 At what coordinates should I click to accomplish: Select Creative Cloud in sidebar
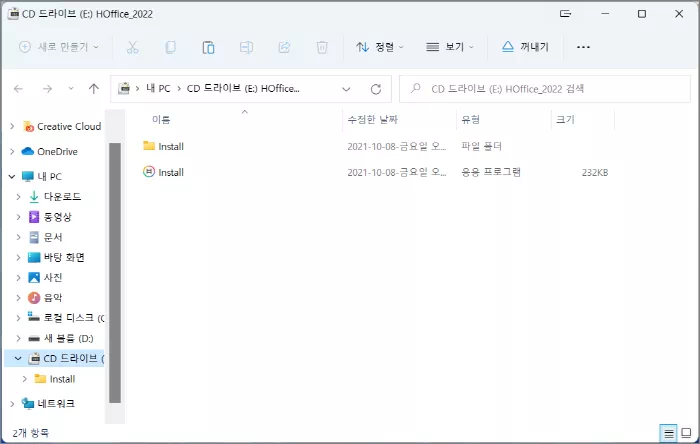click(69, 127)
